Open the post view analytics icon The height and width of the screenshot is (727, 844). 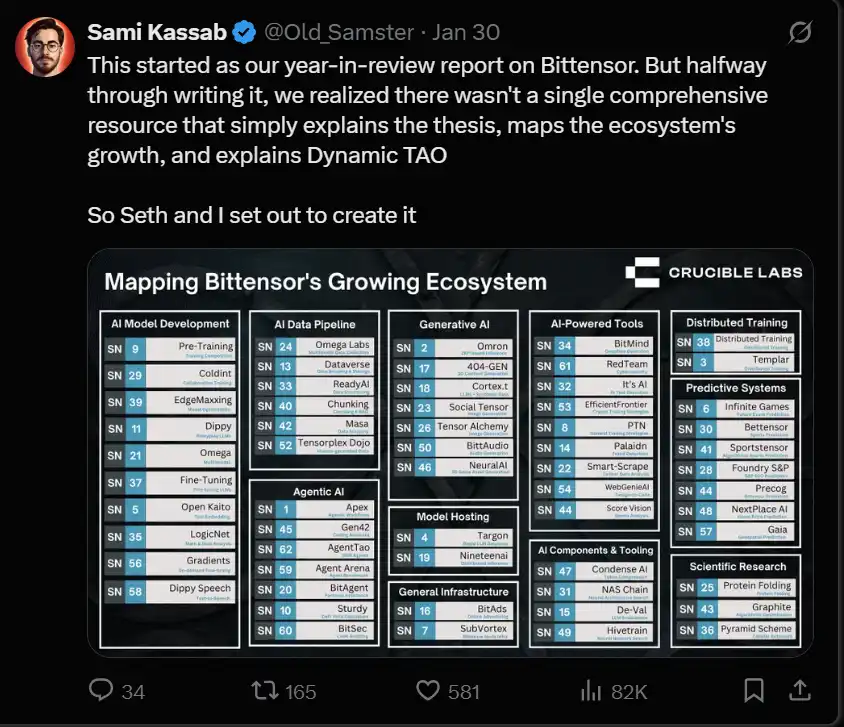(x=592, y=690)
